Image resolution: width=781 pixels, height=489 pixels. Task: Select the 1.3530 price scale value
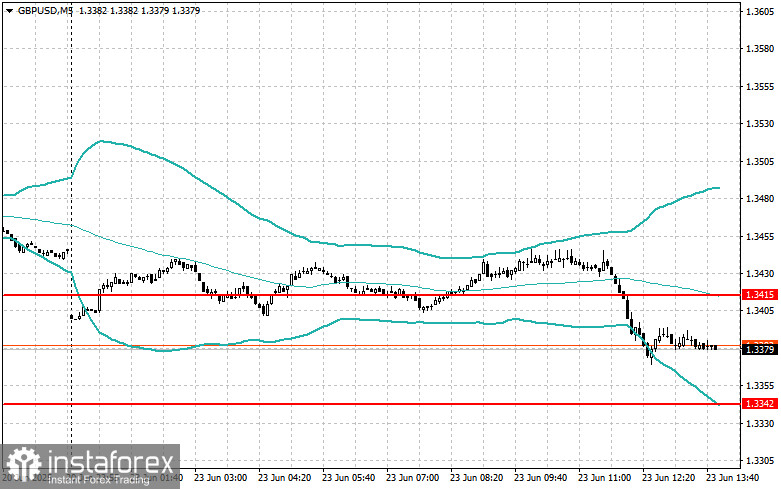point(760,123)
